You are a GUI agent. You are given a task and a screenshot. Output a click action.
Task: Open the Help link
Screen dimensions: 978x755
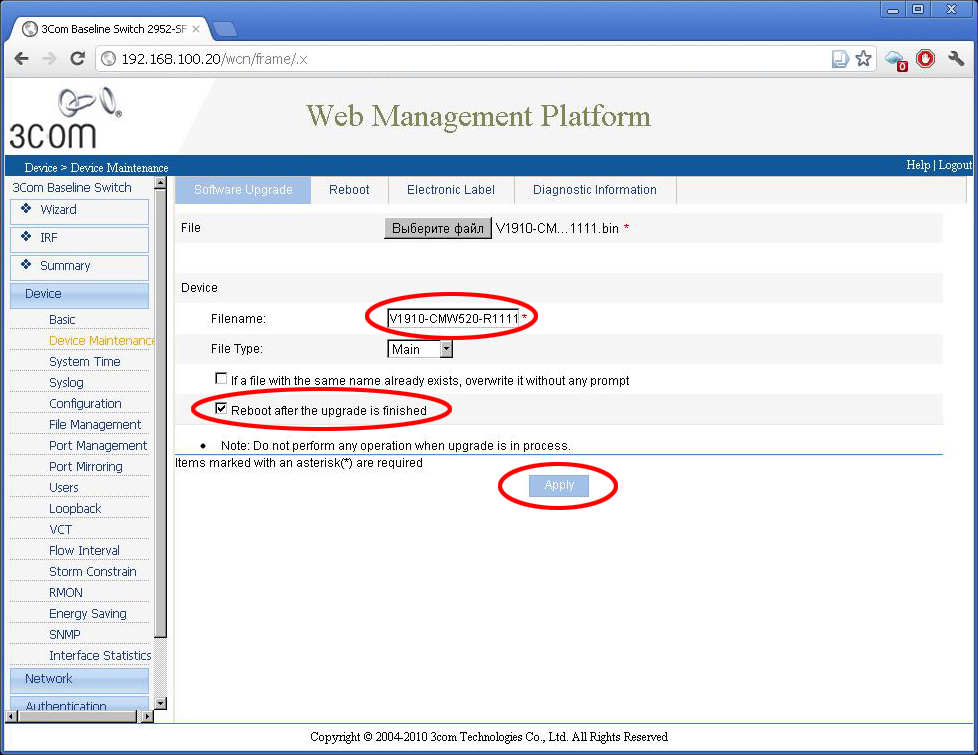coord(918,165)
